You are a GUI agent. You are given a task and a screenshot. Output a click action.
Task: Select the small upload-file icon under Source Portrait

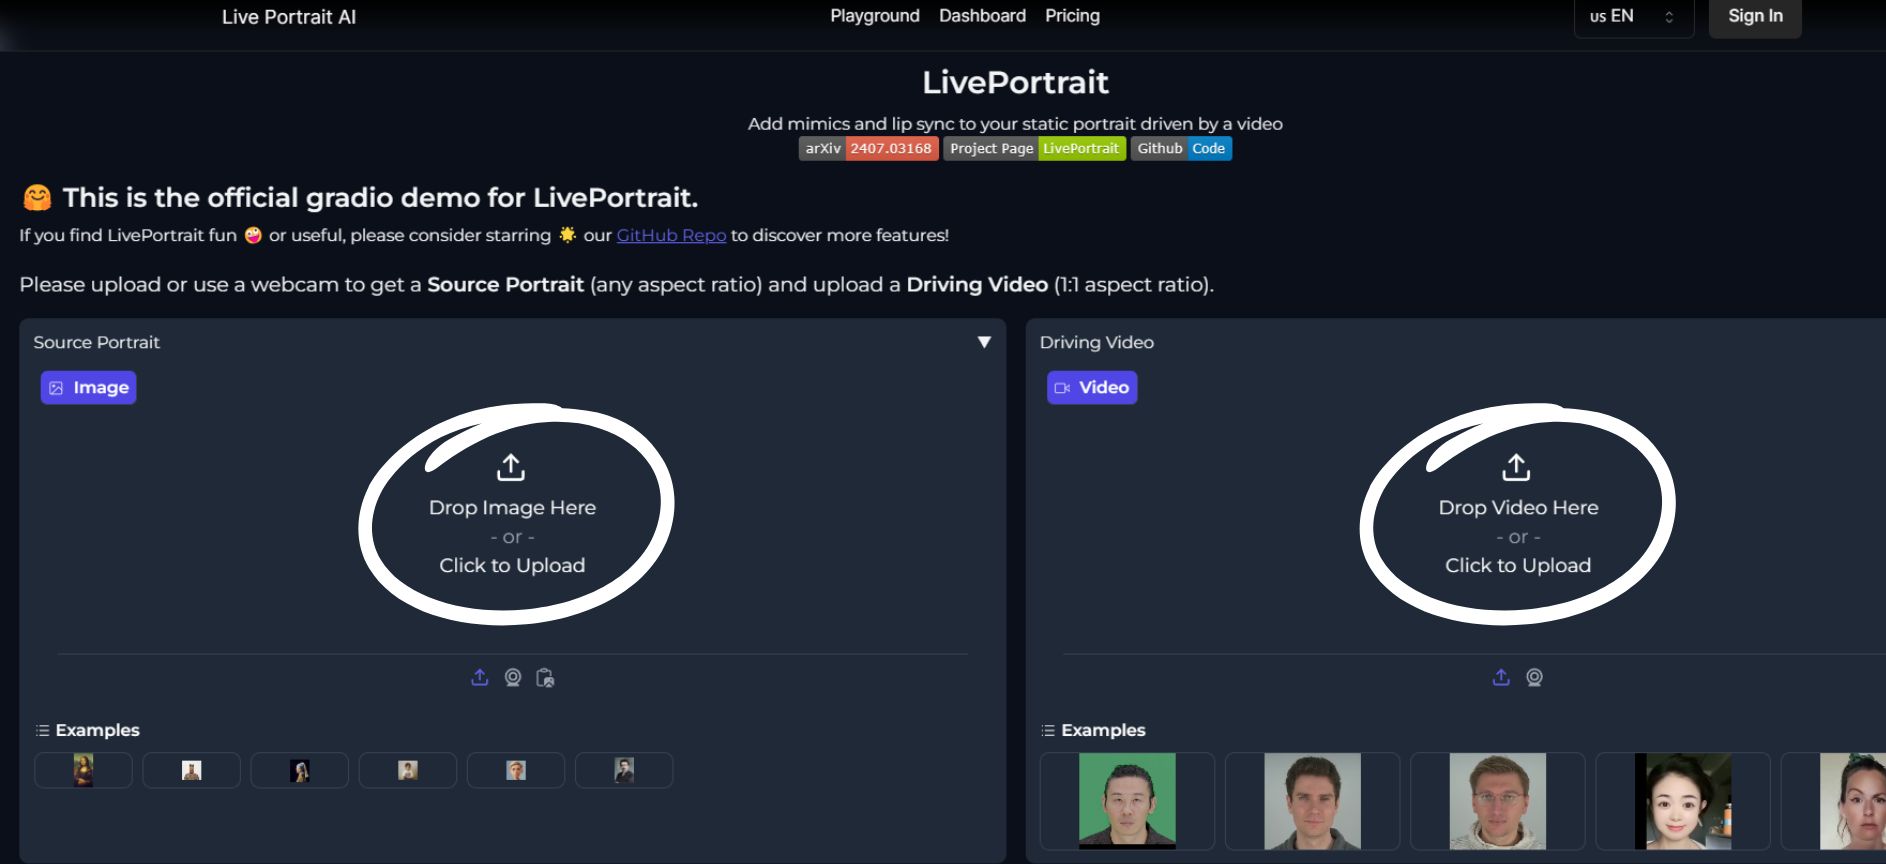coord(480,678)
